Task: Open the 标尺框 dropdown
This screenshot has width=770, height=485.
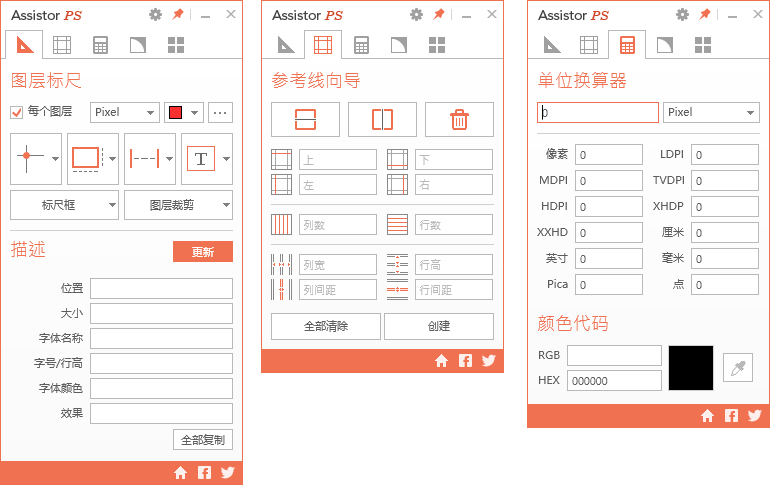Action: pyautogui.click(x=64, y=205)
